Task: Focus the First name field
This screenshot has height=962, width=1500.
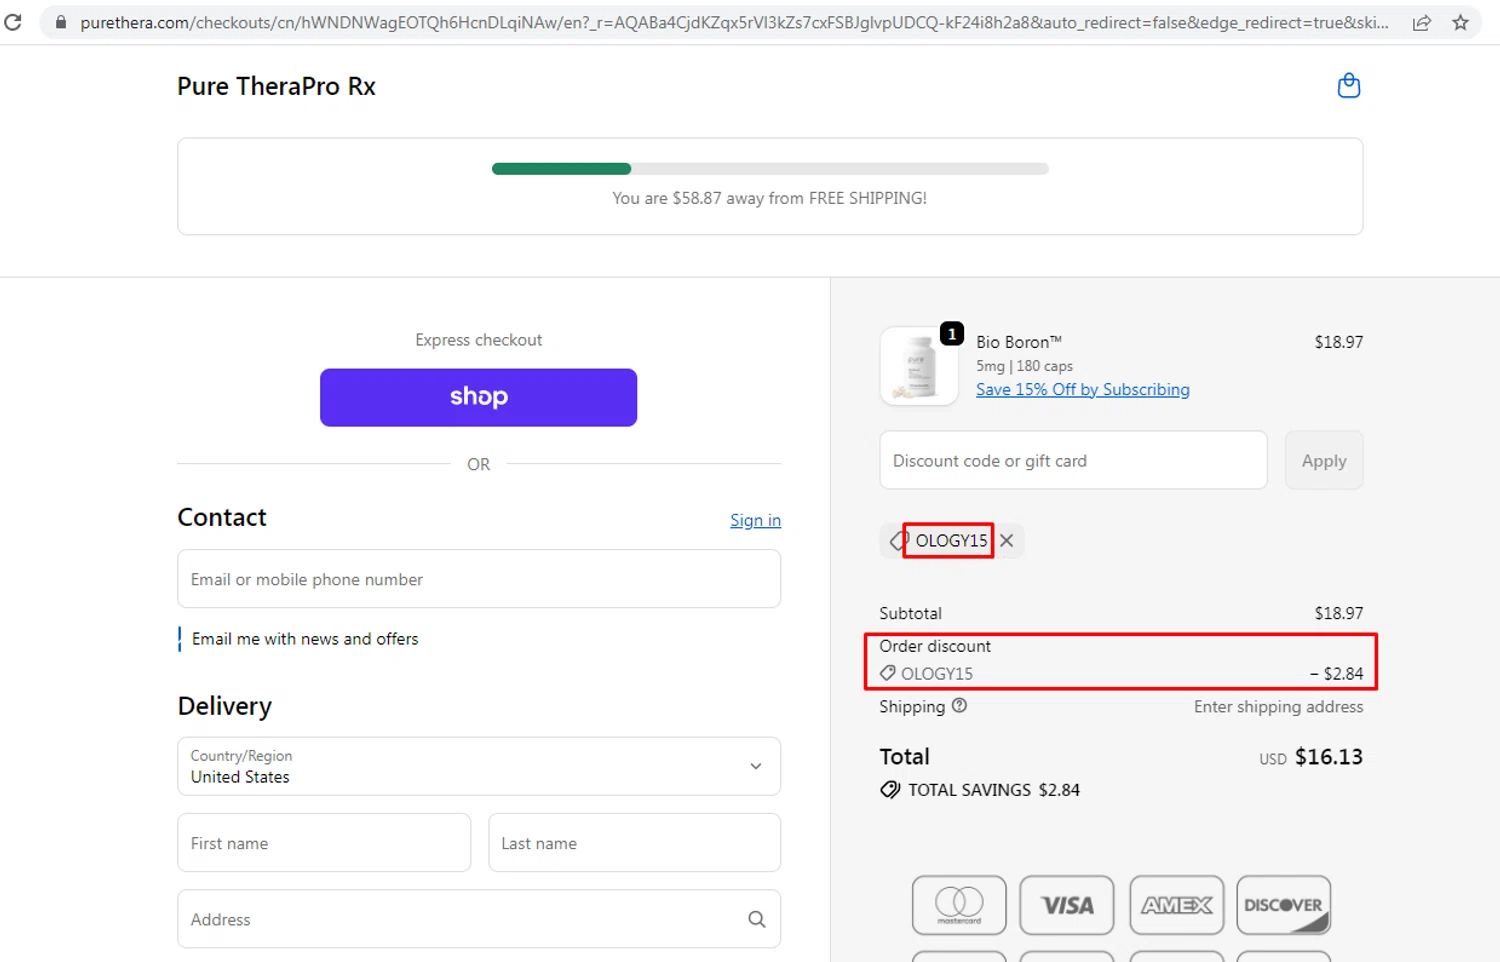Action: 324,843
